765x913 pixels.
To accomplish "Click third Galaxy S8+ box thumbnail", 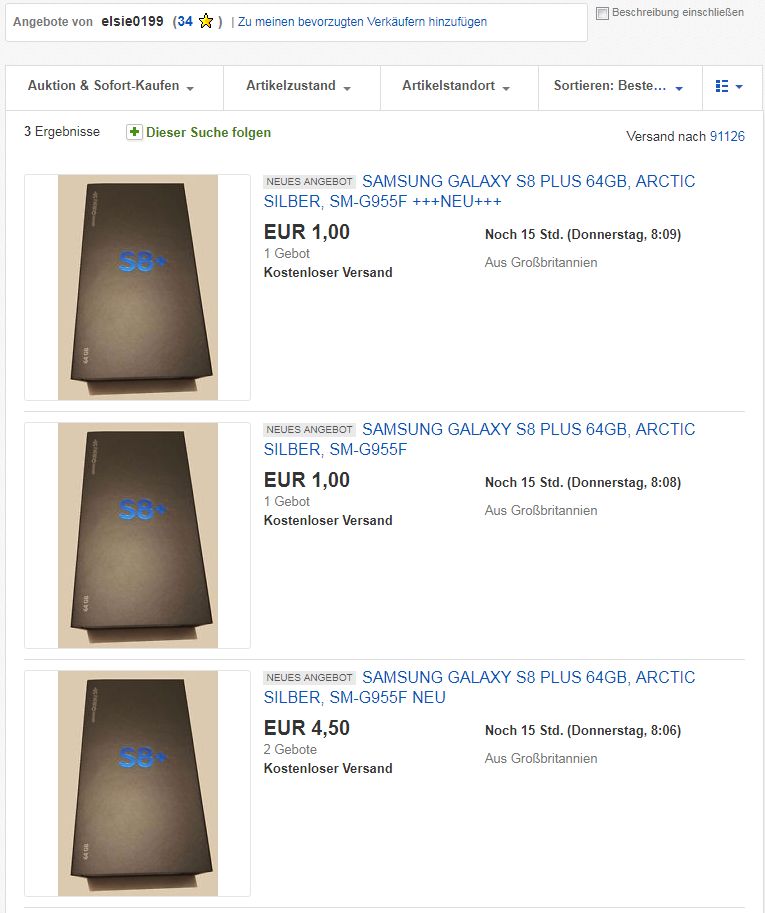I will (137, 783).
